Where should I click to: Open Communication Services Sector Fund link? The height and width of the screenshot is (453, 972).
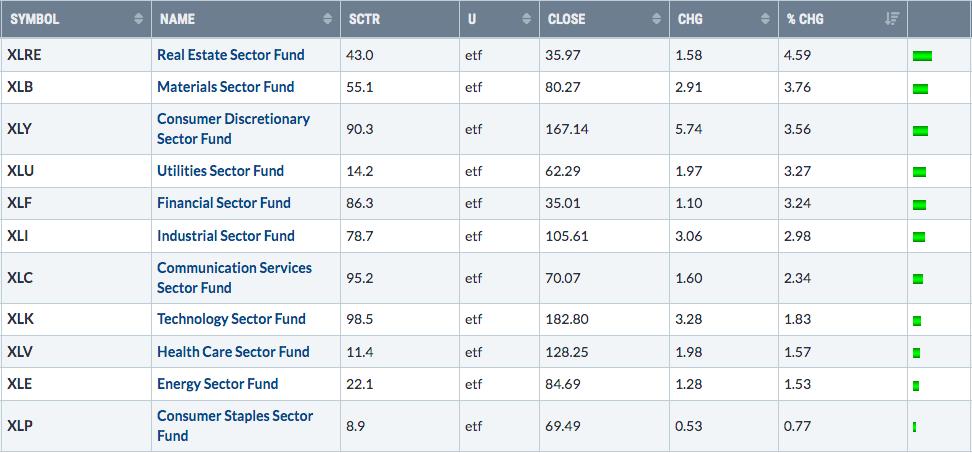(234, 278)
